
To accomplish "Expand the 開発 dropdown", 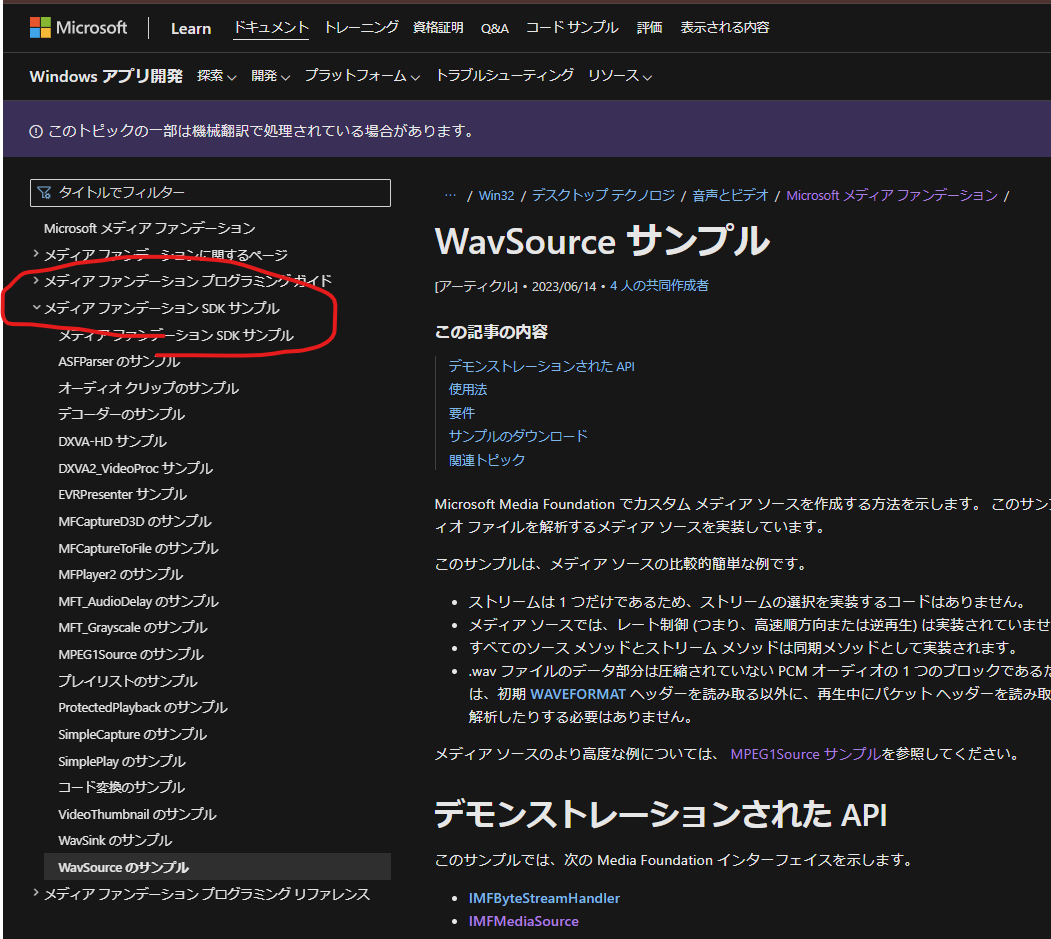I will 270,76.
